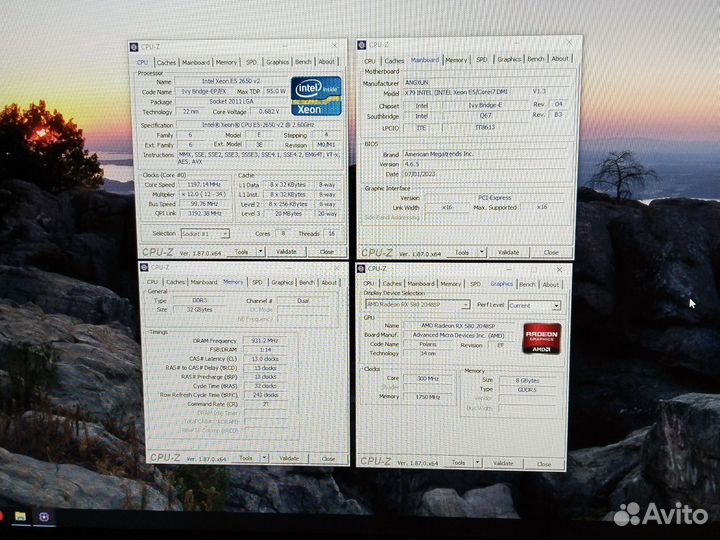The height and width of the screenshot is (540, 720).
Task: Click Validate button in the Memory window
Action: (289, 458)
